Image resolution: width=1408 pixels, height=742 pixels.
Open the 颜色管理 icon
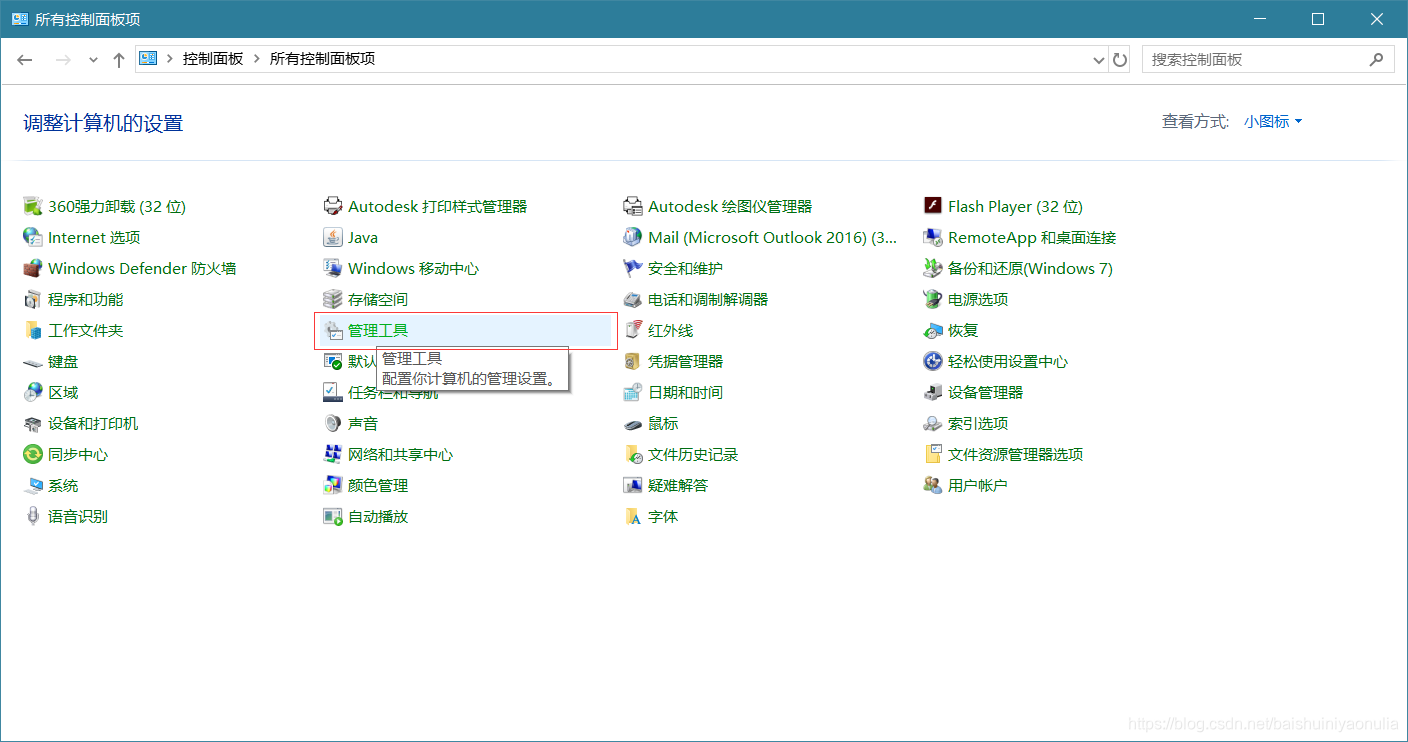(x=333, y=485)
